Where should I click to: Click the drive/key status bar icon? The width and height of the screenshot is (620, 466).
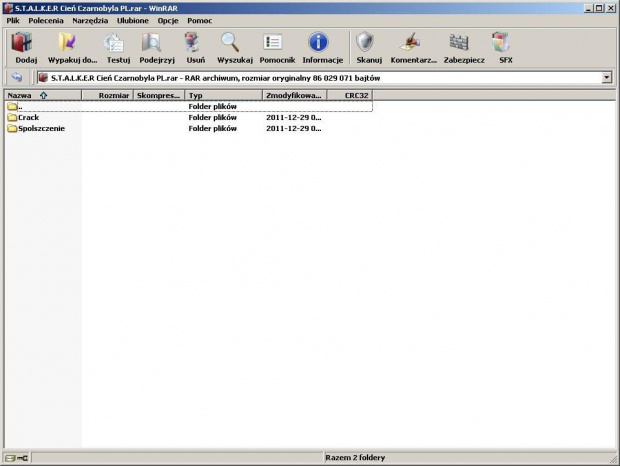[16, 458]
